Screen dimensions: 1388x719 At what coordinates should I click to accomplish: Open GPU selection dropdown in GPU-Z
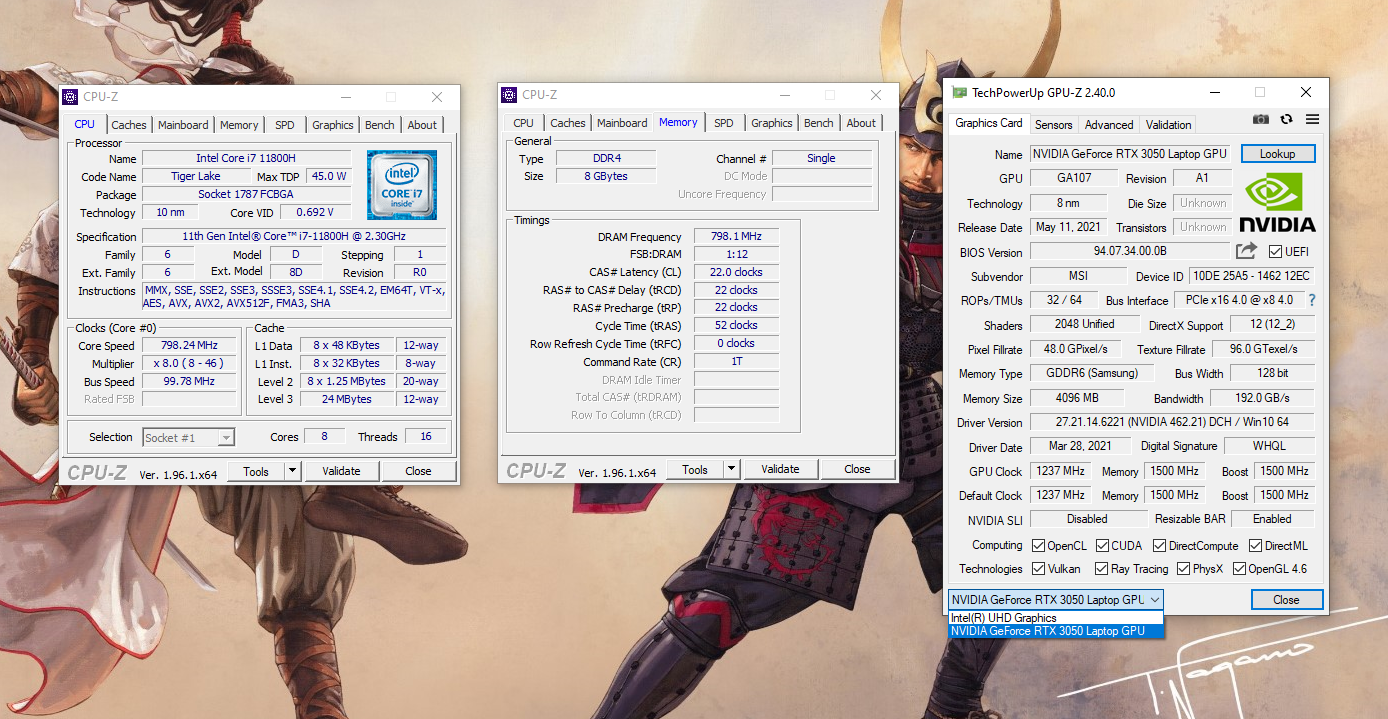1056,600
